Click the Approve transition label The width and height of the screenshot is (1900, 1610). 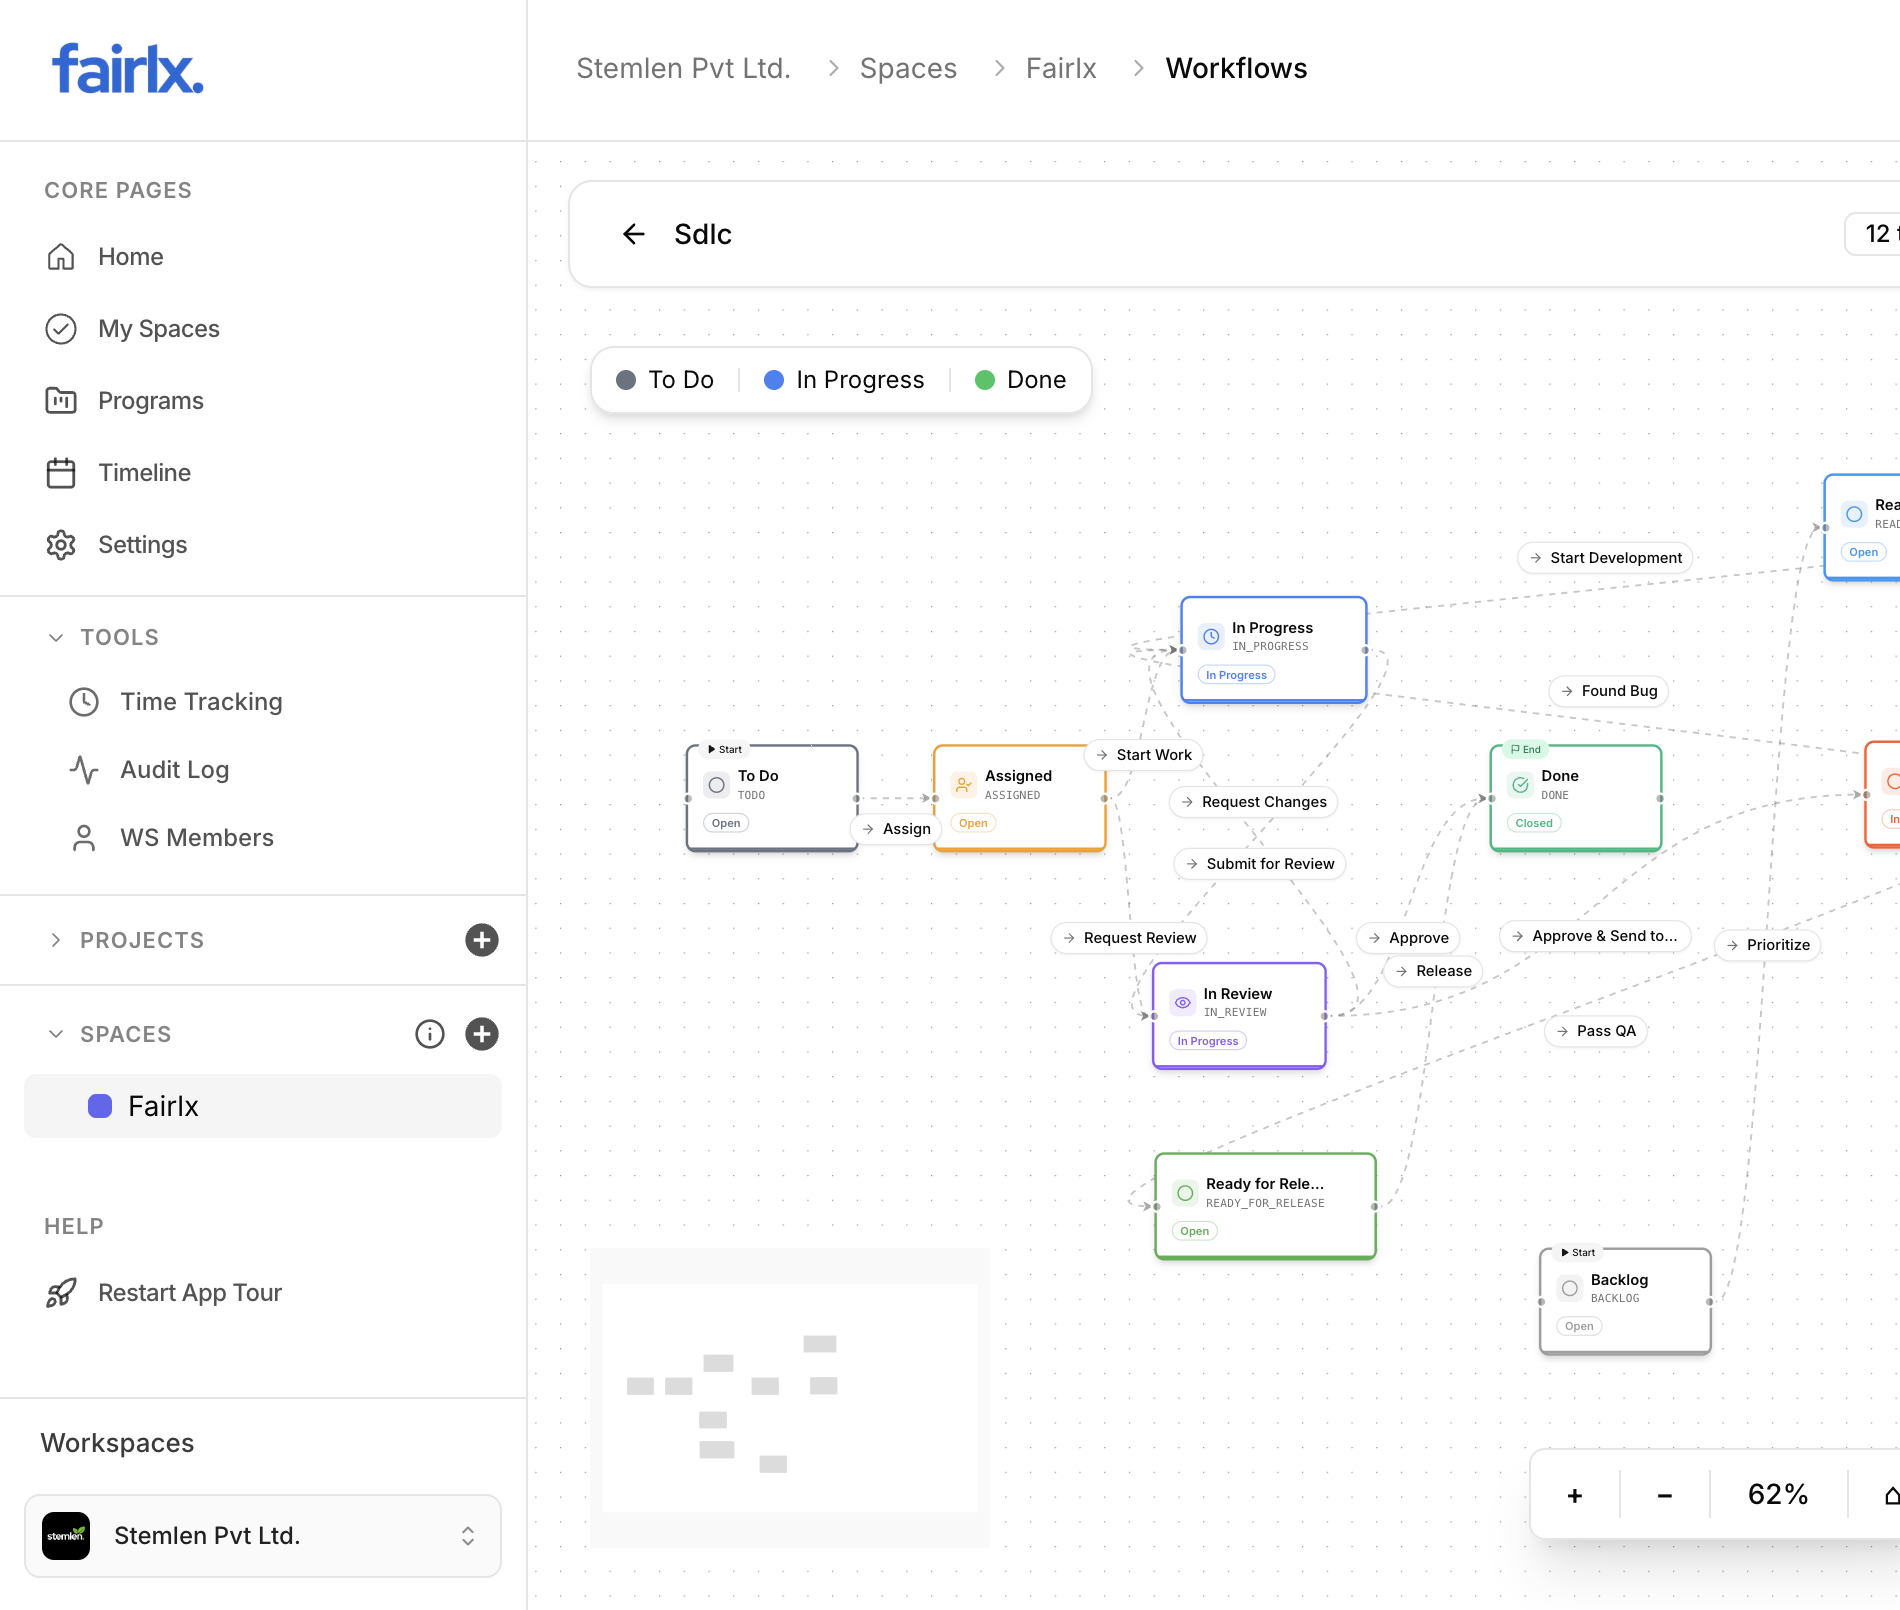1408,938
